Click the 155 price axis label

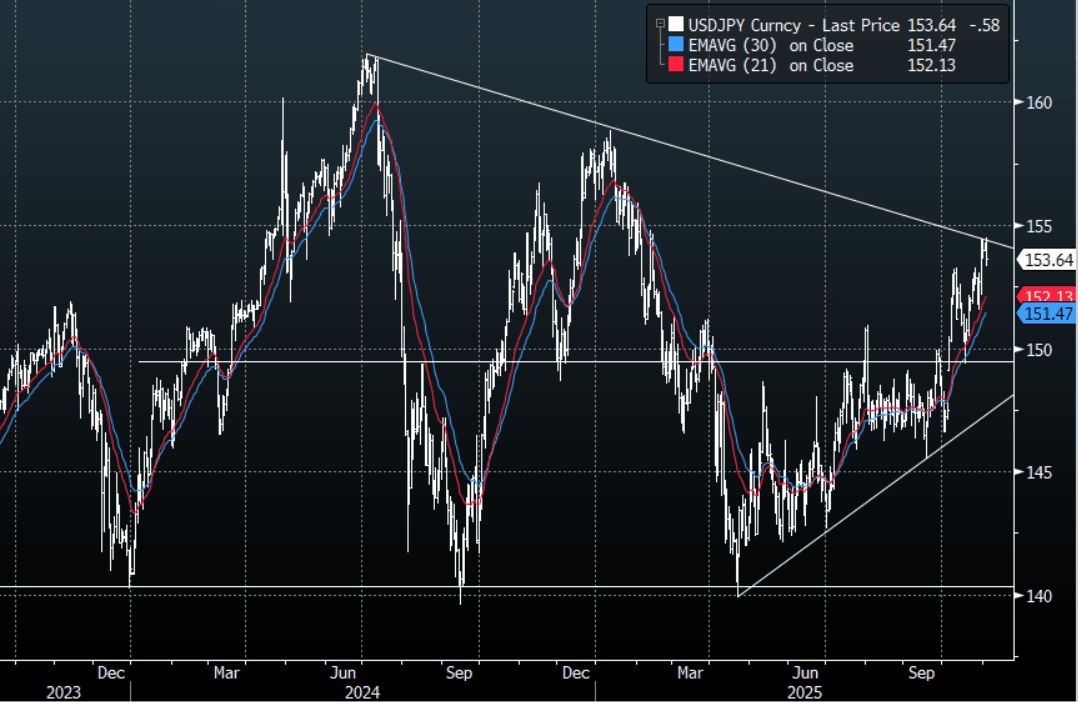(x=1039, y=226)
